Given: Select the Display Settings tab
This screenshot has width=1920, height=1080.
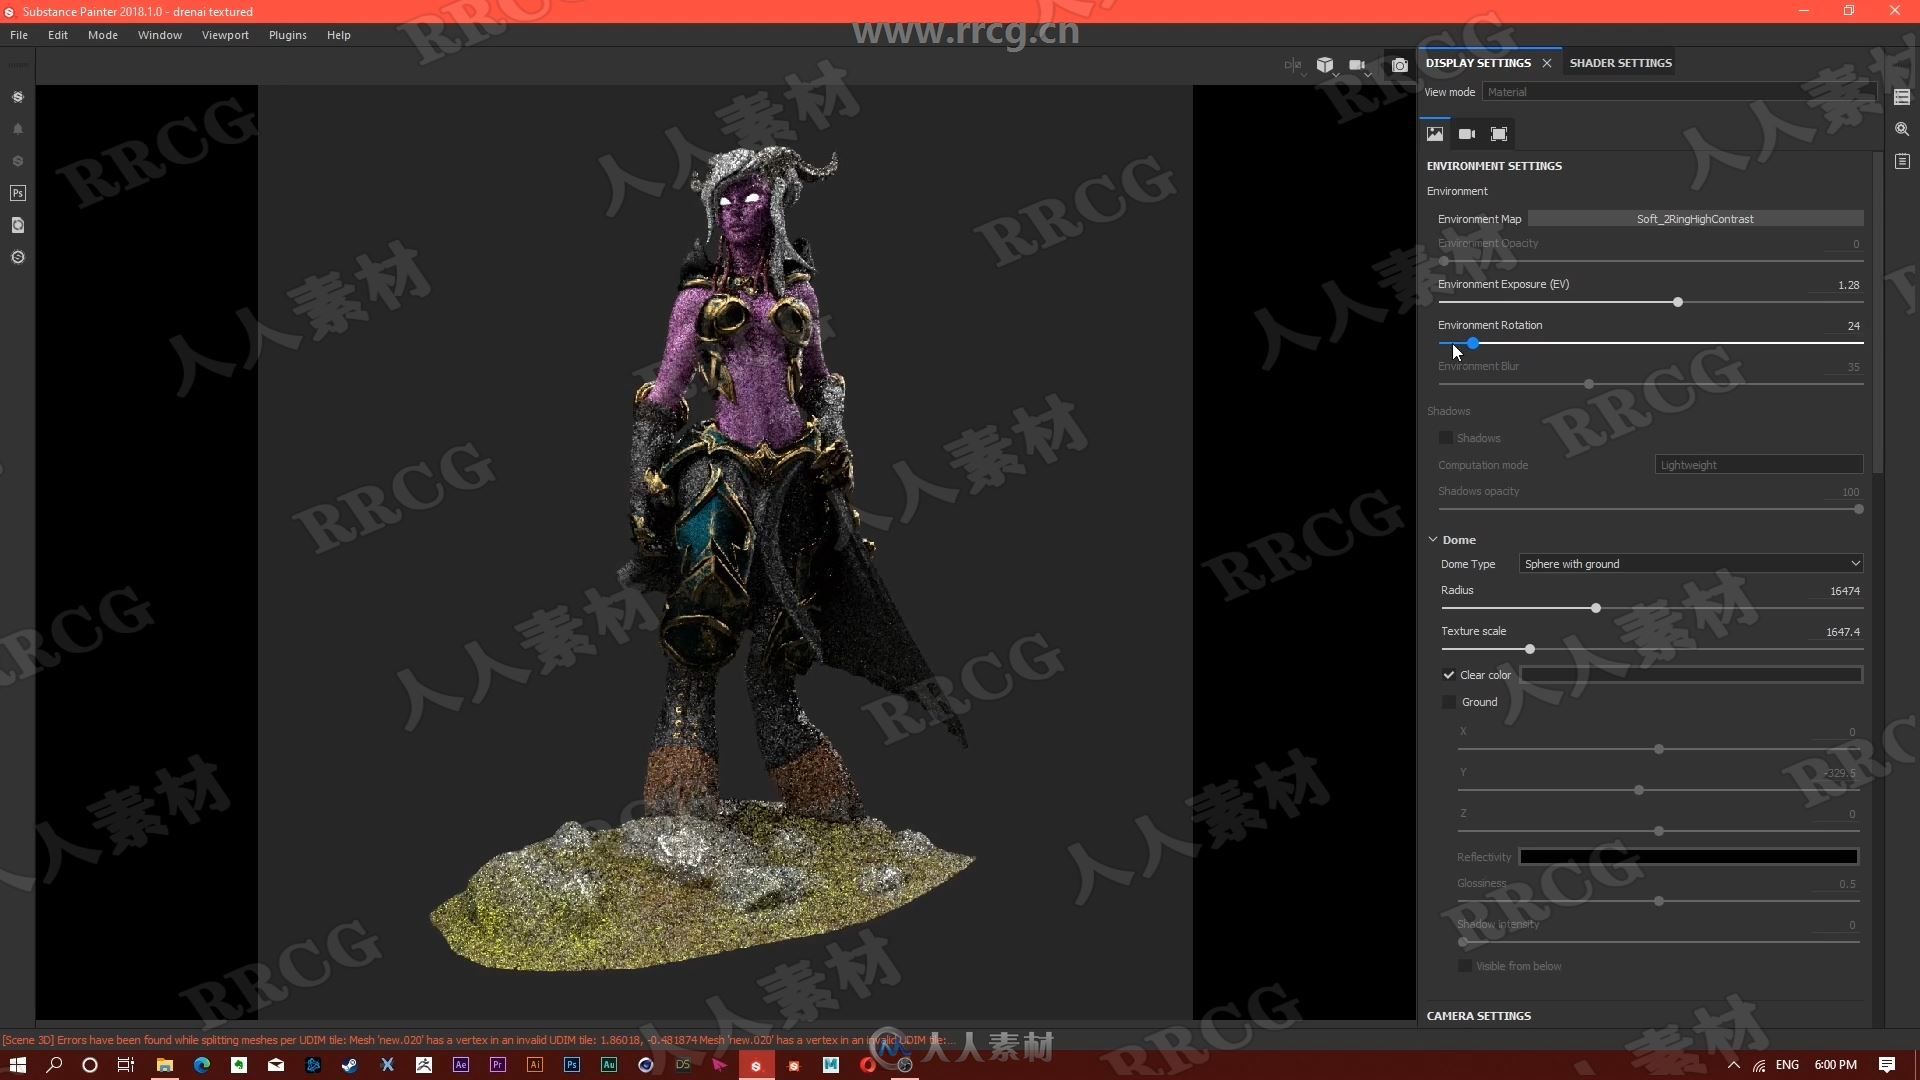Looking at the screenshot, I should click(x=1478, y=63).
